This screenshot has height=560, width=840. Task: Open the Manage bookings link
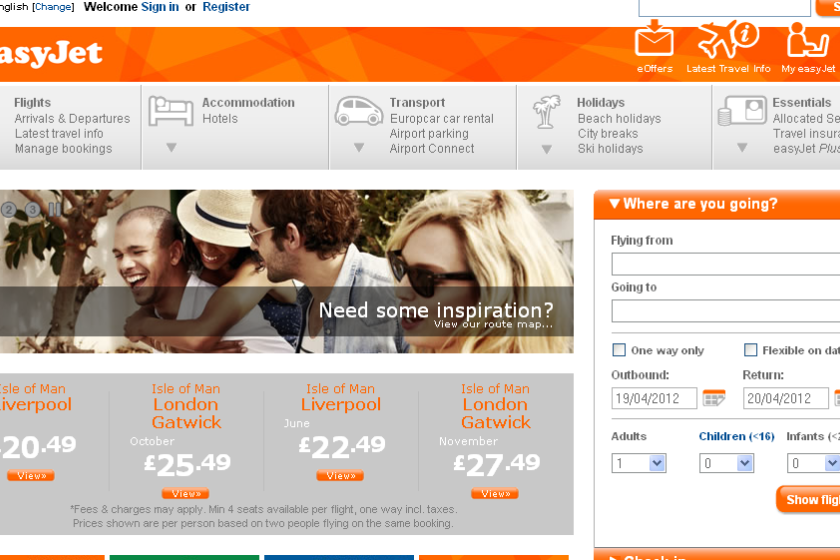pos(63,148)
